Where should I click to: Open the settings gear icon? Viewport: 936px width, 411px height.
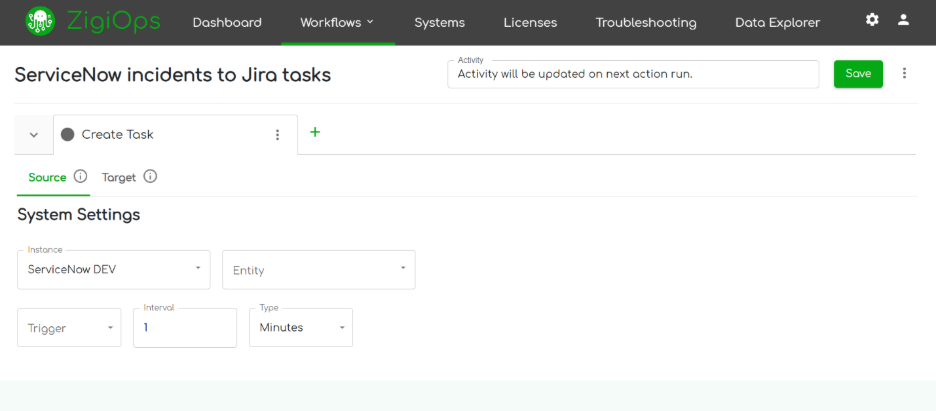[x=872, y=20]
